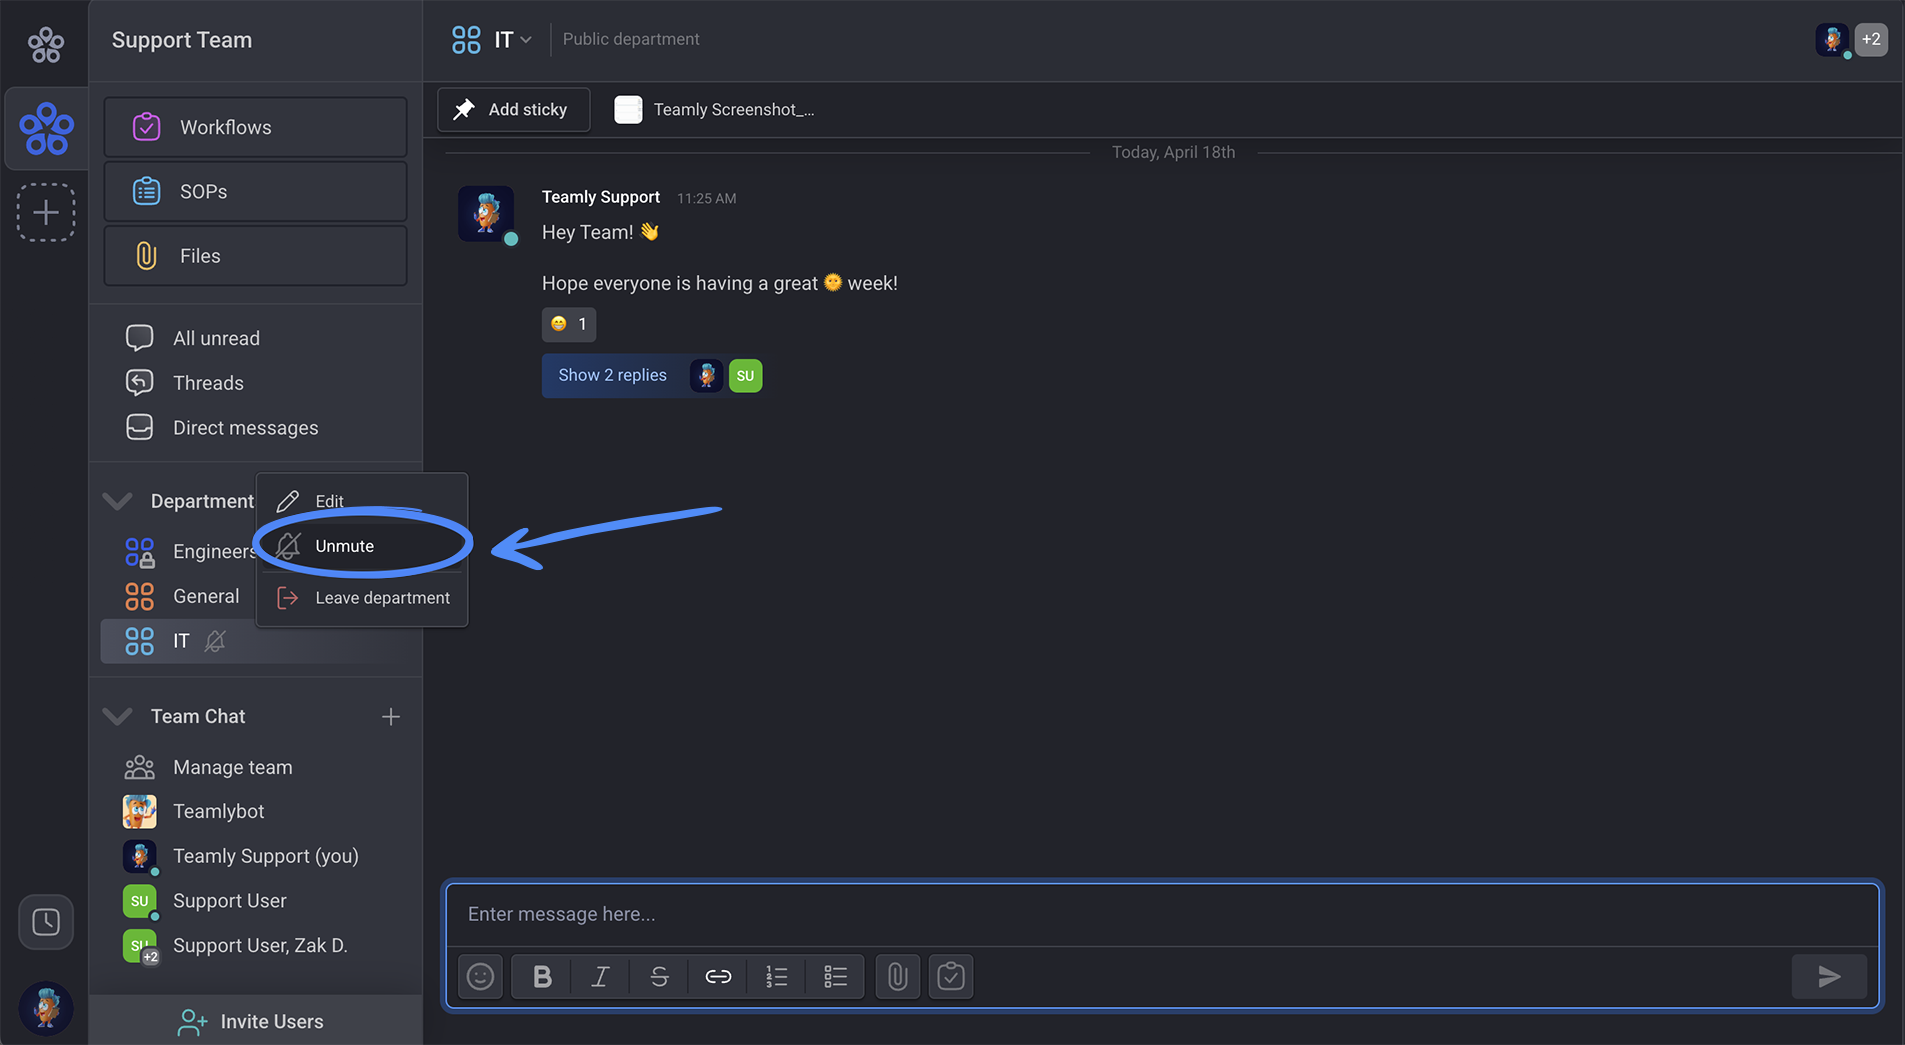
Task: Collapse the Team Chat section
Action: [x=117, y=716]
